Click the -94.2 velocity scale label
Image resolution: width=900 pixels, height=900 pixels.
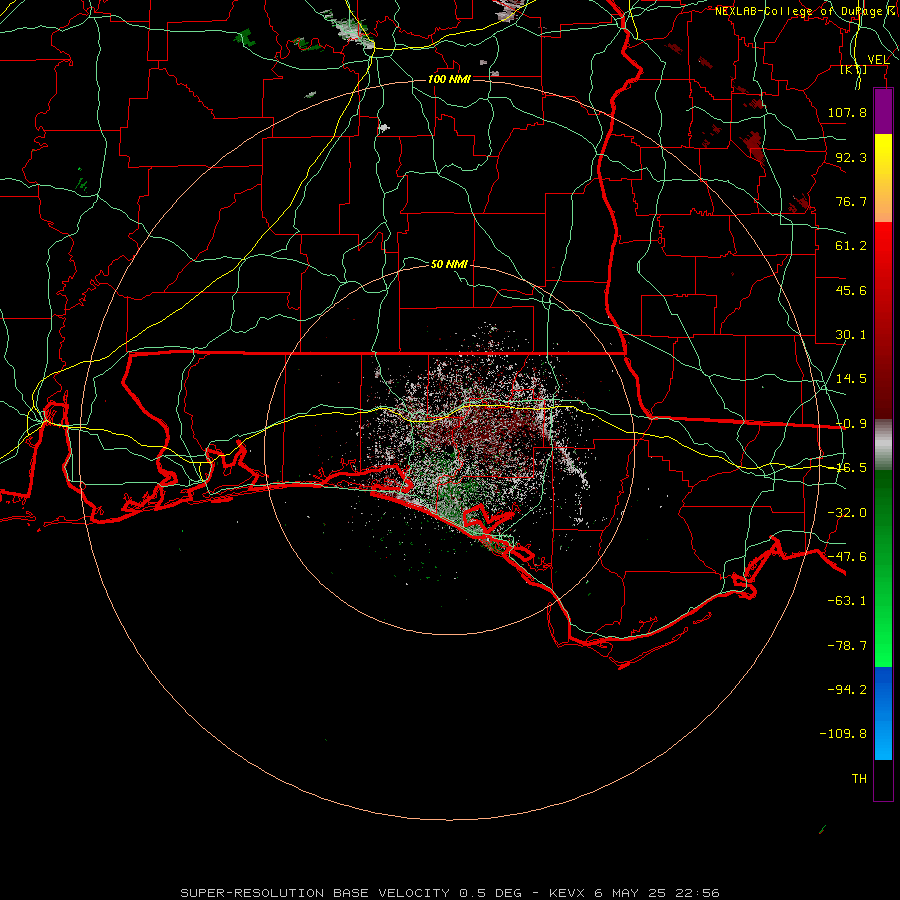tap(847, 690)
